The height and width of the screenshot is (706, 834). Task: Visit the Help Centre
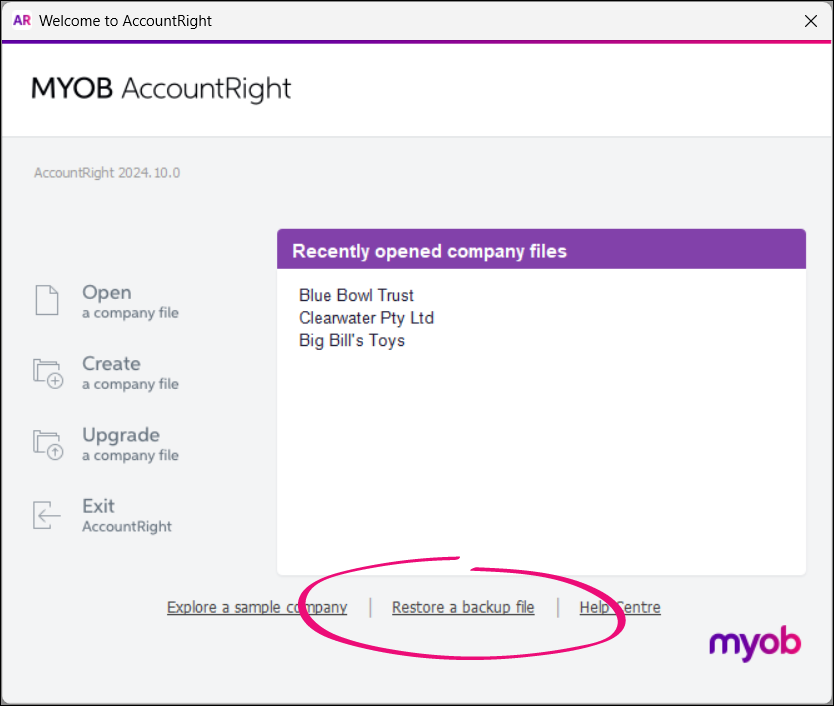[x=620, y=607]
